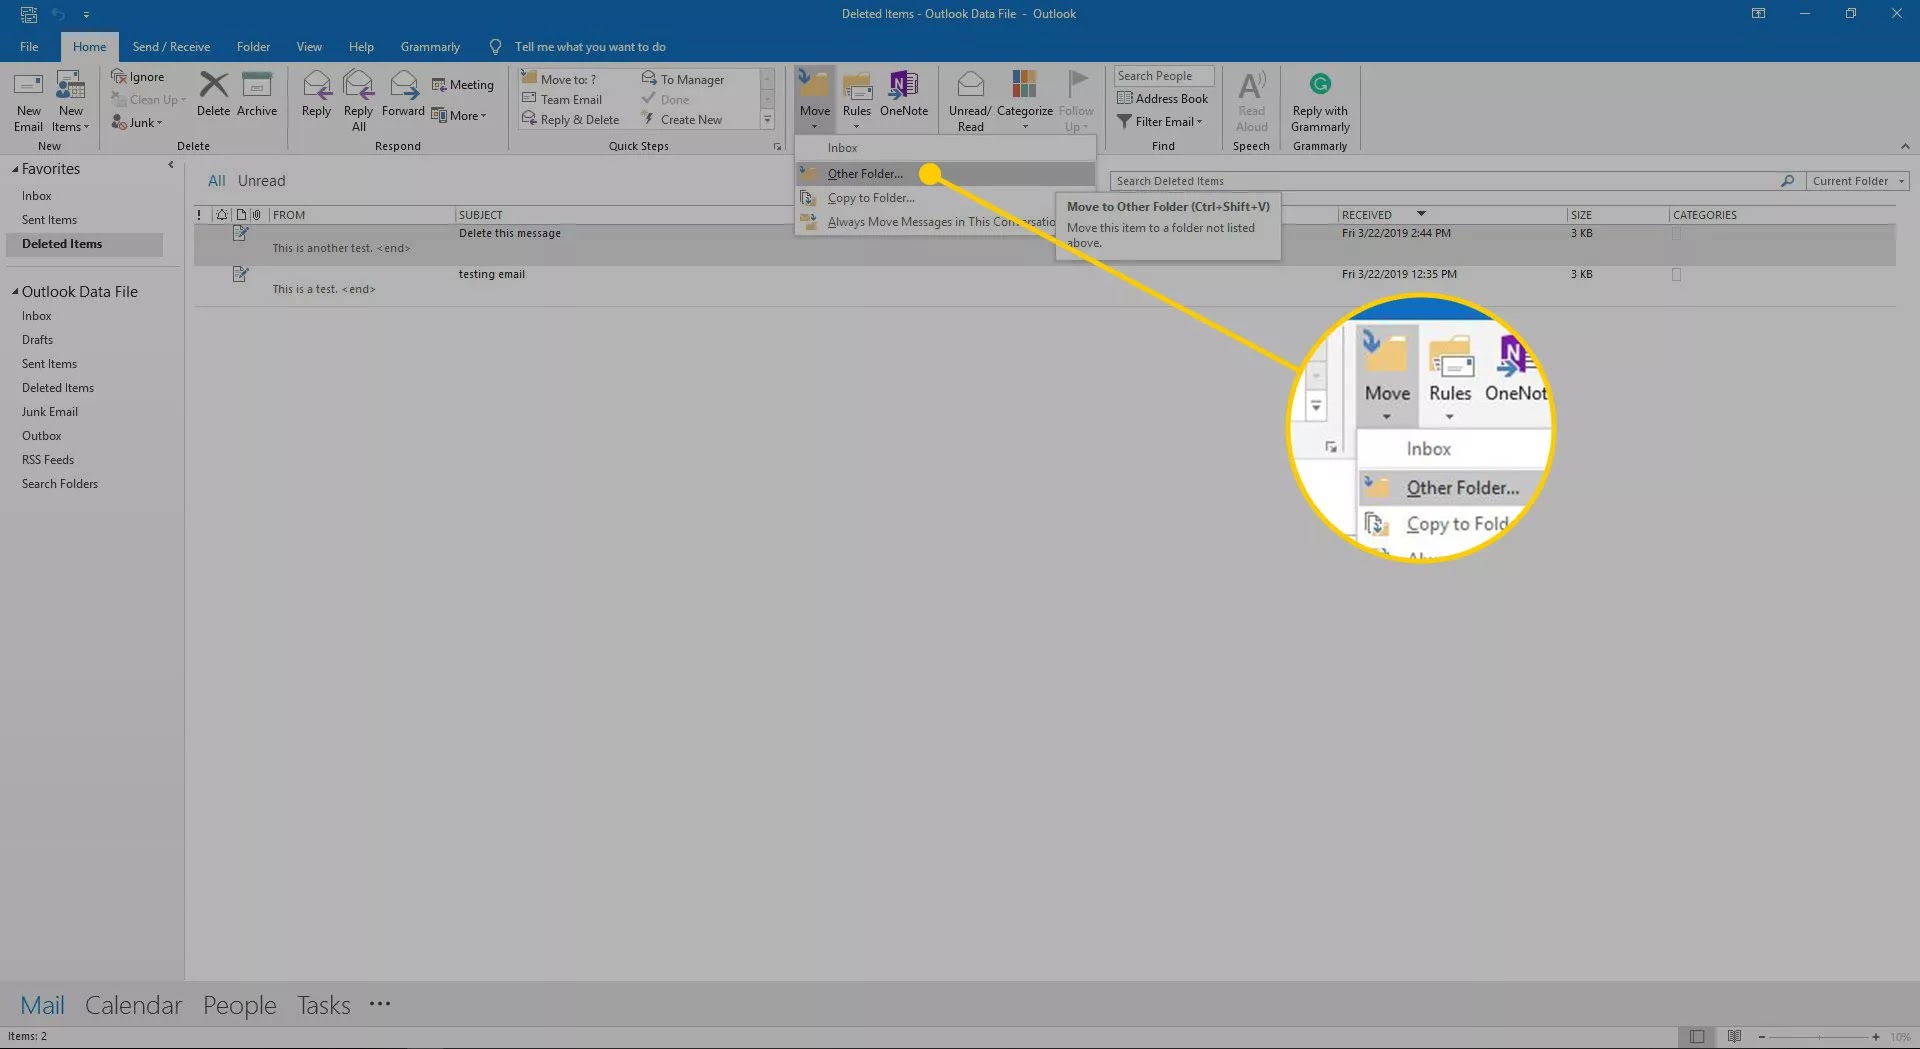Click the Search Deleted Items field
Image resolution: width=1920 pixels, height=1049 pixels.
pyautogui.click(x=1445, y=181)
